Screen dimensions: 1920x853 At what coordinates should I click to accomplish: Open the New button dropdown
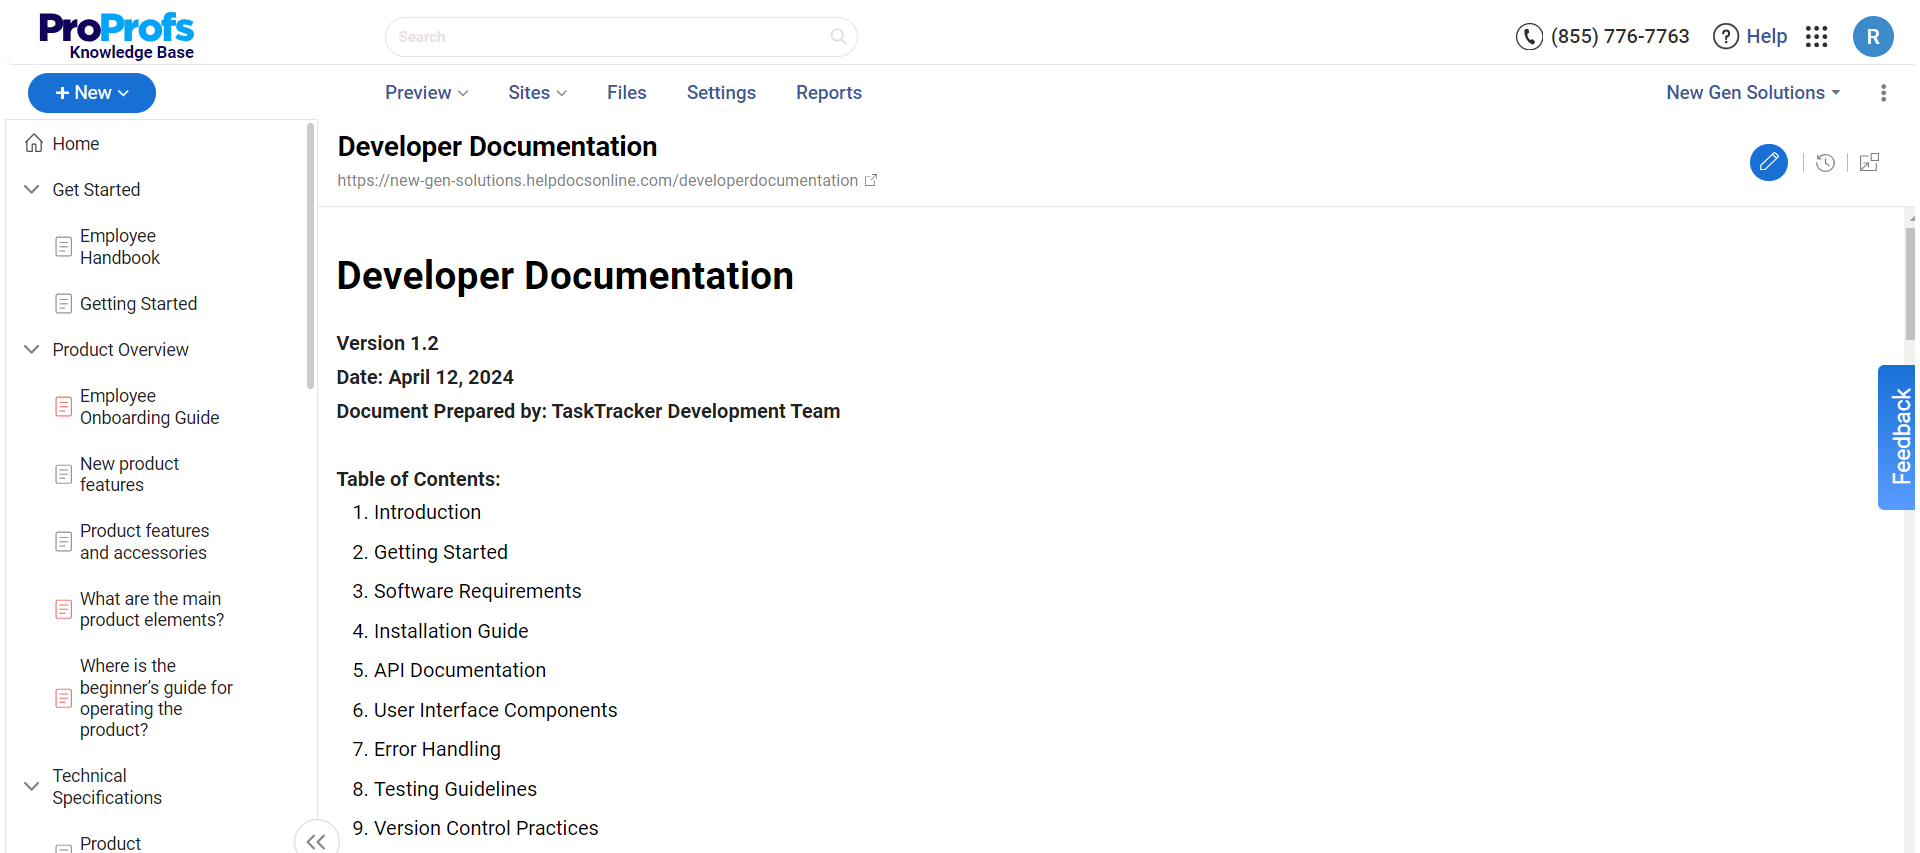(92, 93)
